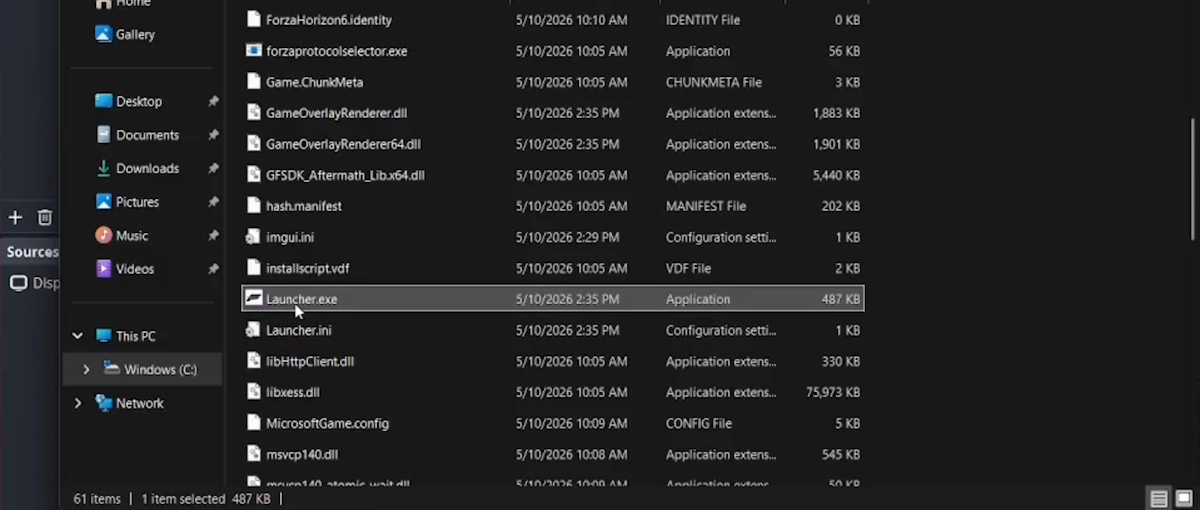The height and width of the screenshot is (510, 1200).
Task: Select the ForzaHorizon6.identity file icon
Action: (x=254, y=20)
